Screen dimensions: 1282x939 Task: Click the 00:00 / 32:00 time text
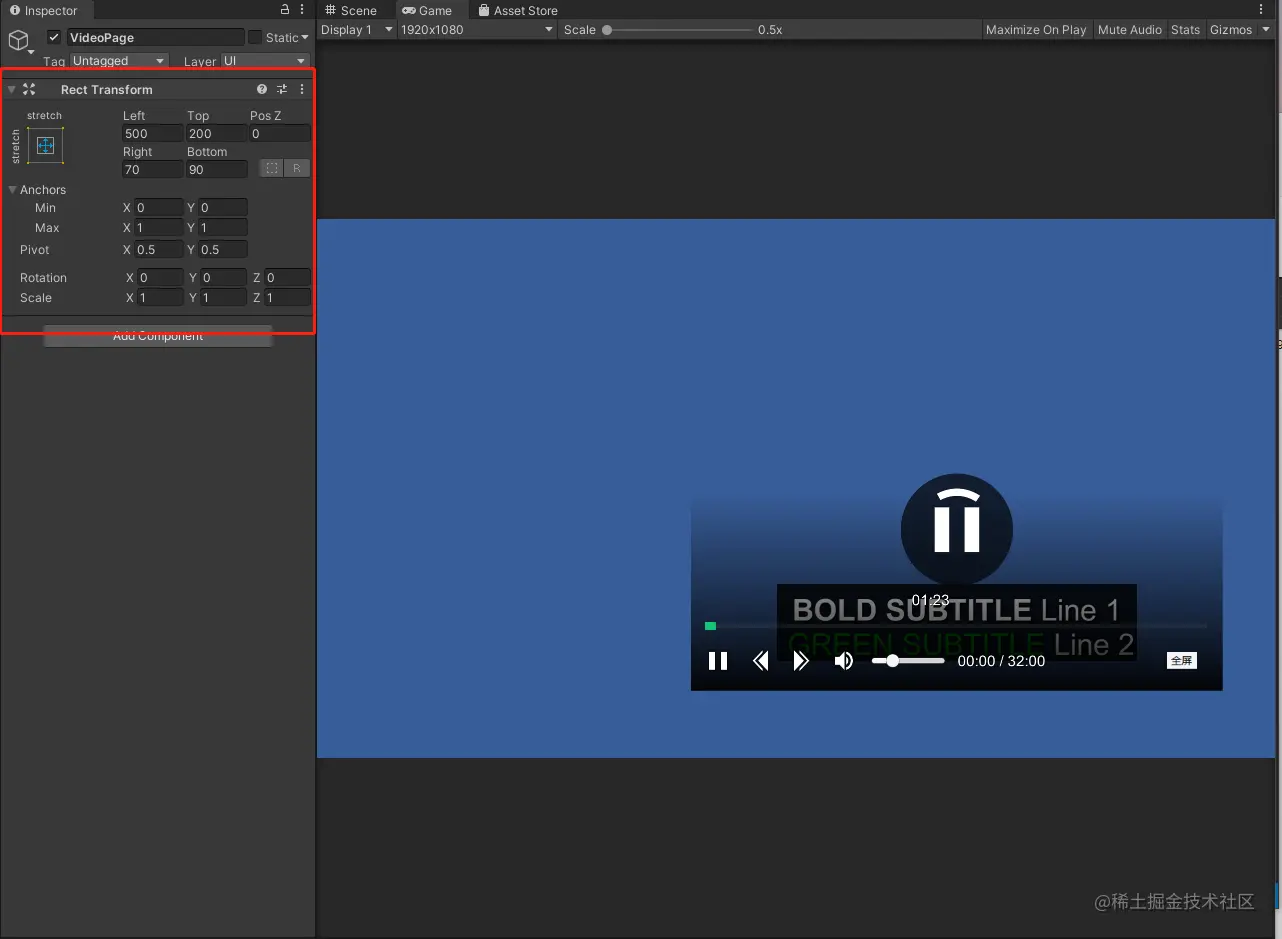click(1001, 661)
